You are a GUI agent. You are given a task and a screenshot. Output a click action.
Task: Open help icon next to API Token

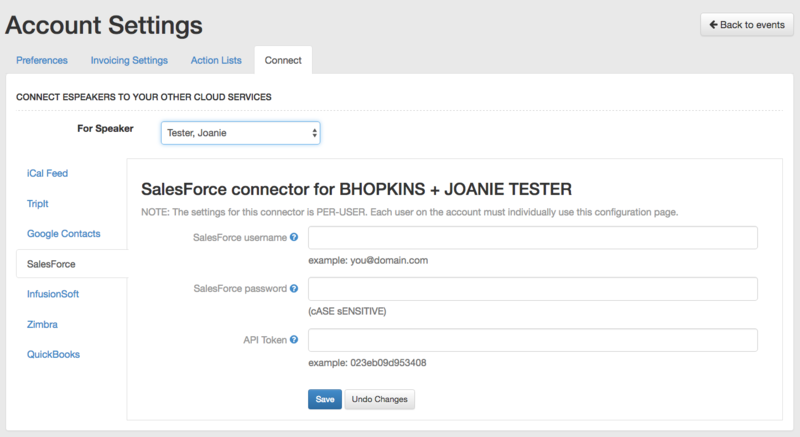[294, 339]
